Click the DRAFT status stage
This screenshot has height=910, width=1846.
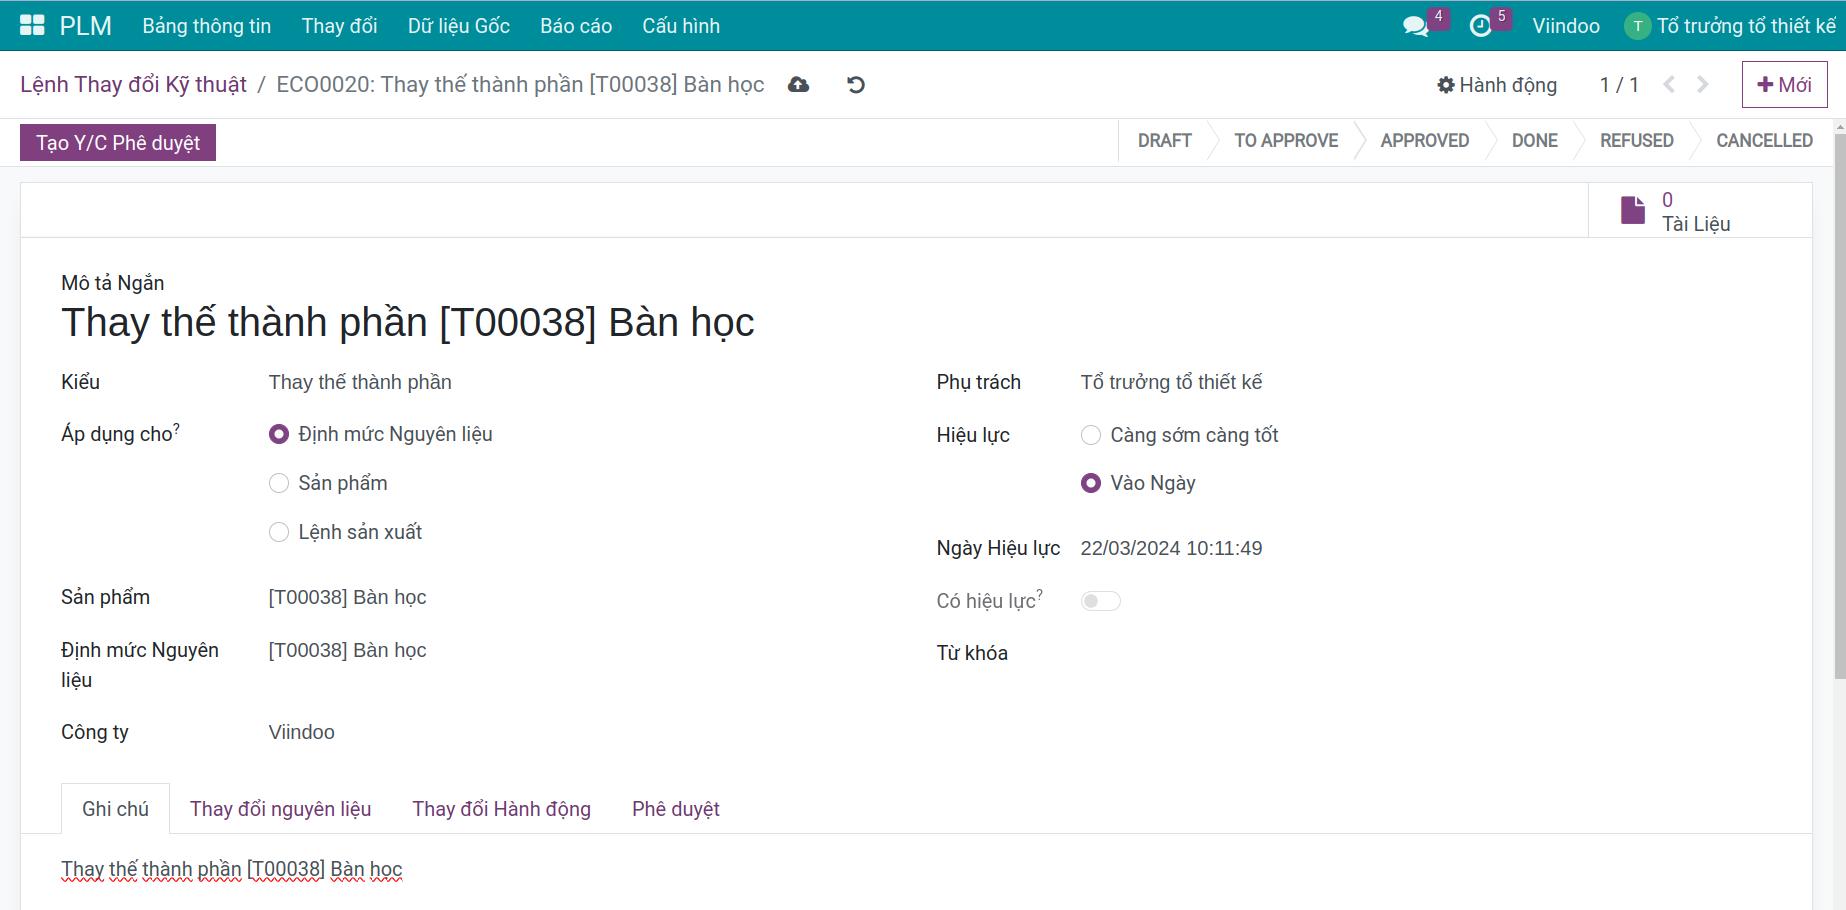pos(1165,141)
